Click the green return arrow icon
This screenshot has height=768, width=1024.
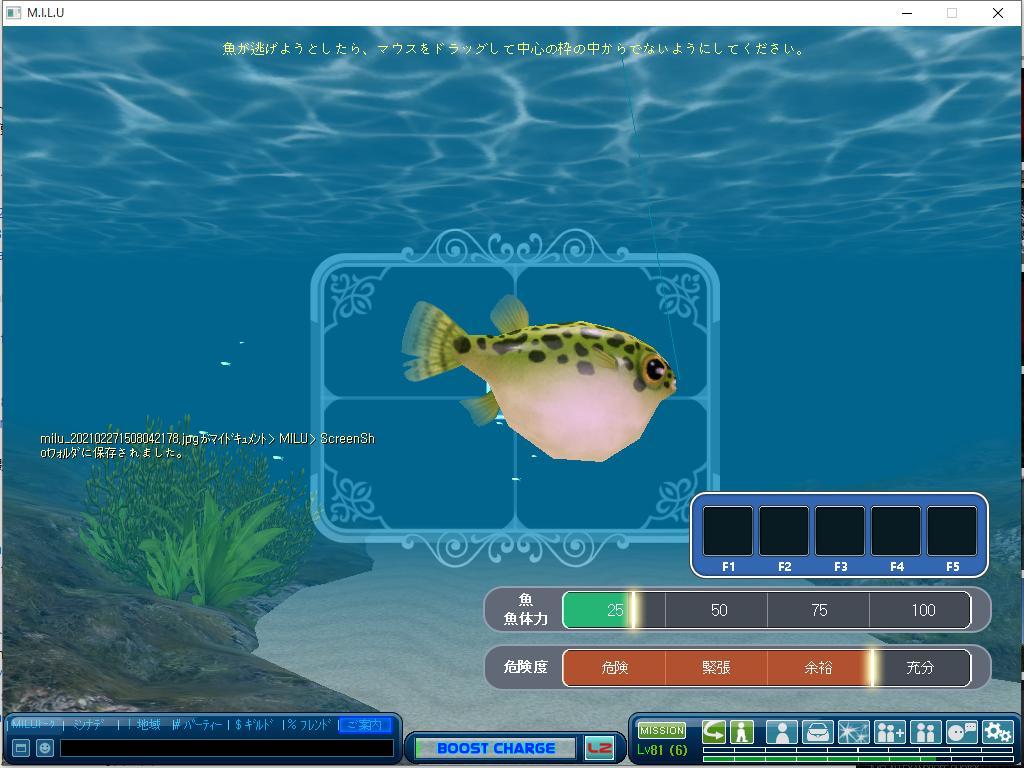[714, 732]
